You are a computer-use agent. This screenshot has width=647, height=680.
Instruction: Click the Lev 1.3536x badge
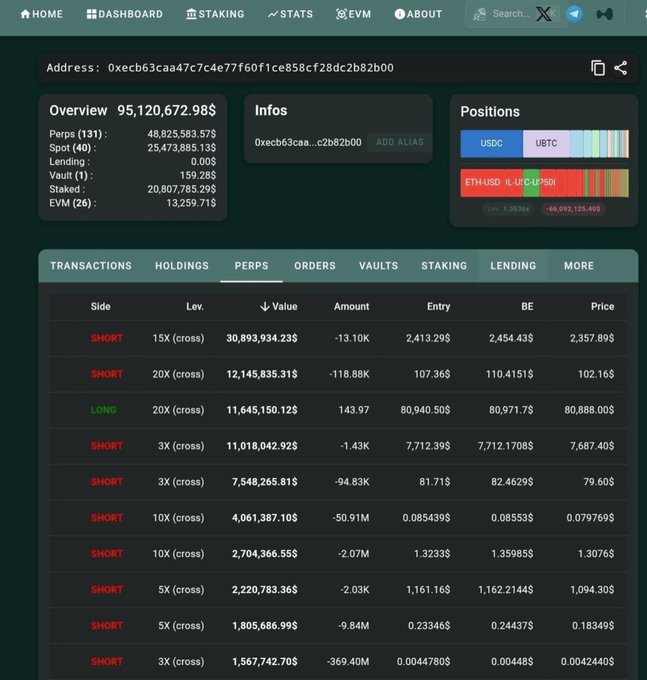coord(508,209)
